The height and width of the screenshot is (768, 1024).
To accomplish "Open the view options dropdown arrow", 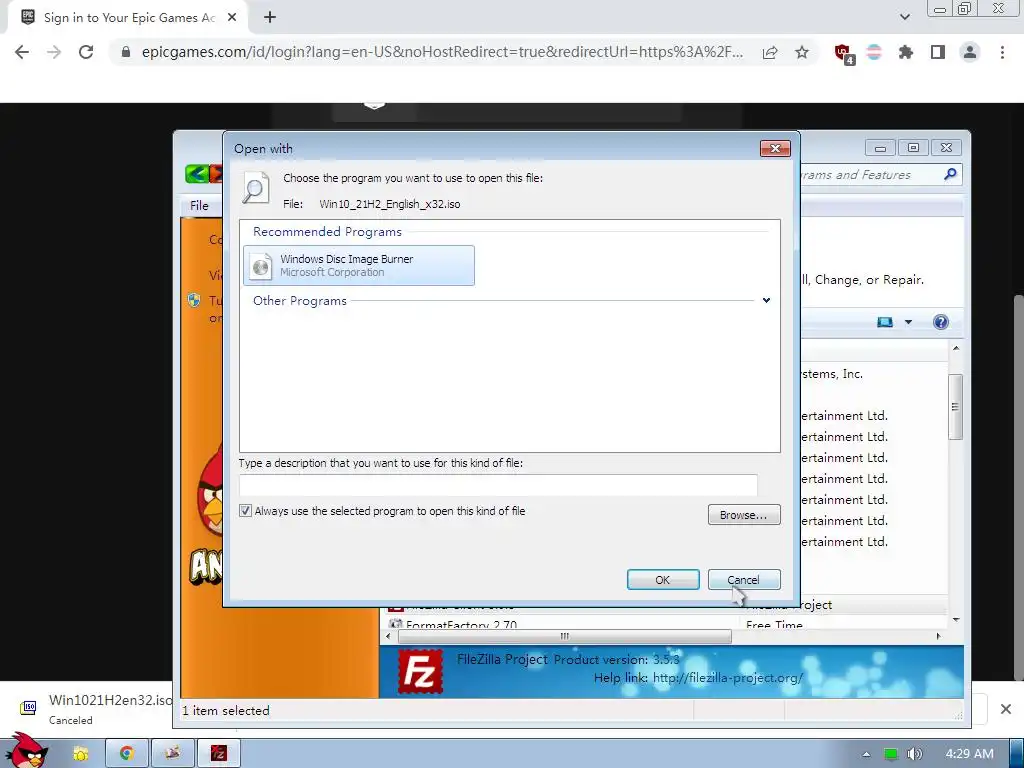I will [908, 322].
